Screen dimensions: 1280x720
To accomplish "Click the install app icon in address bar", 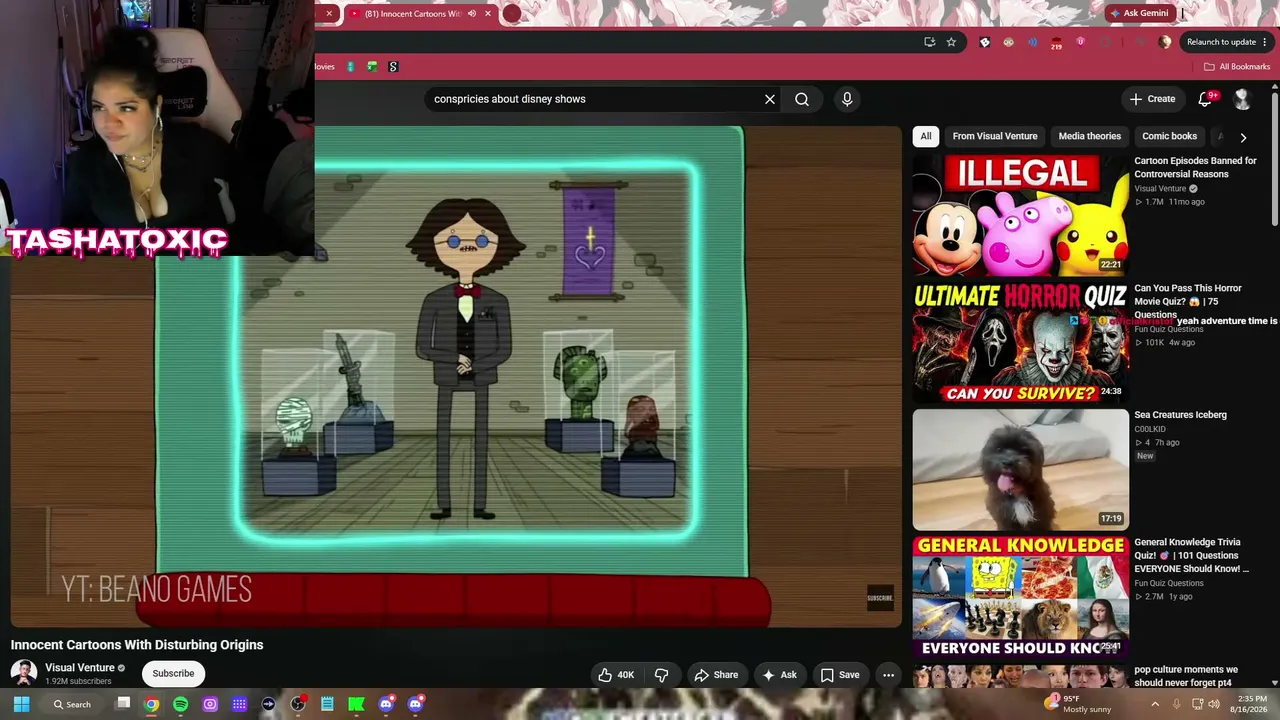I will (x=930, y=42).
